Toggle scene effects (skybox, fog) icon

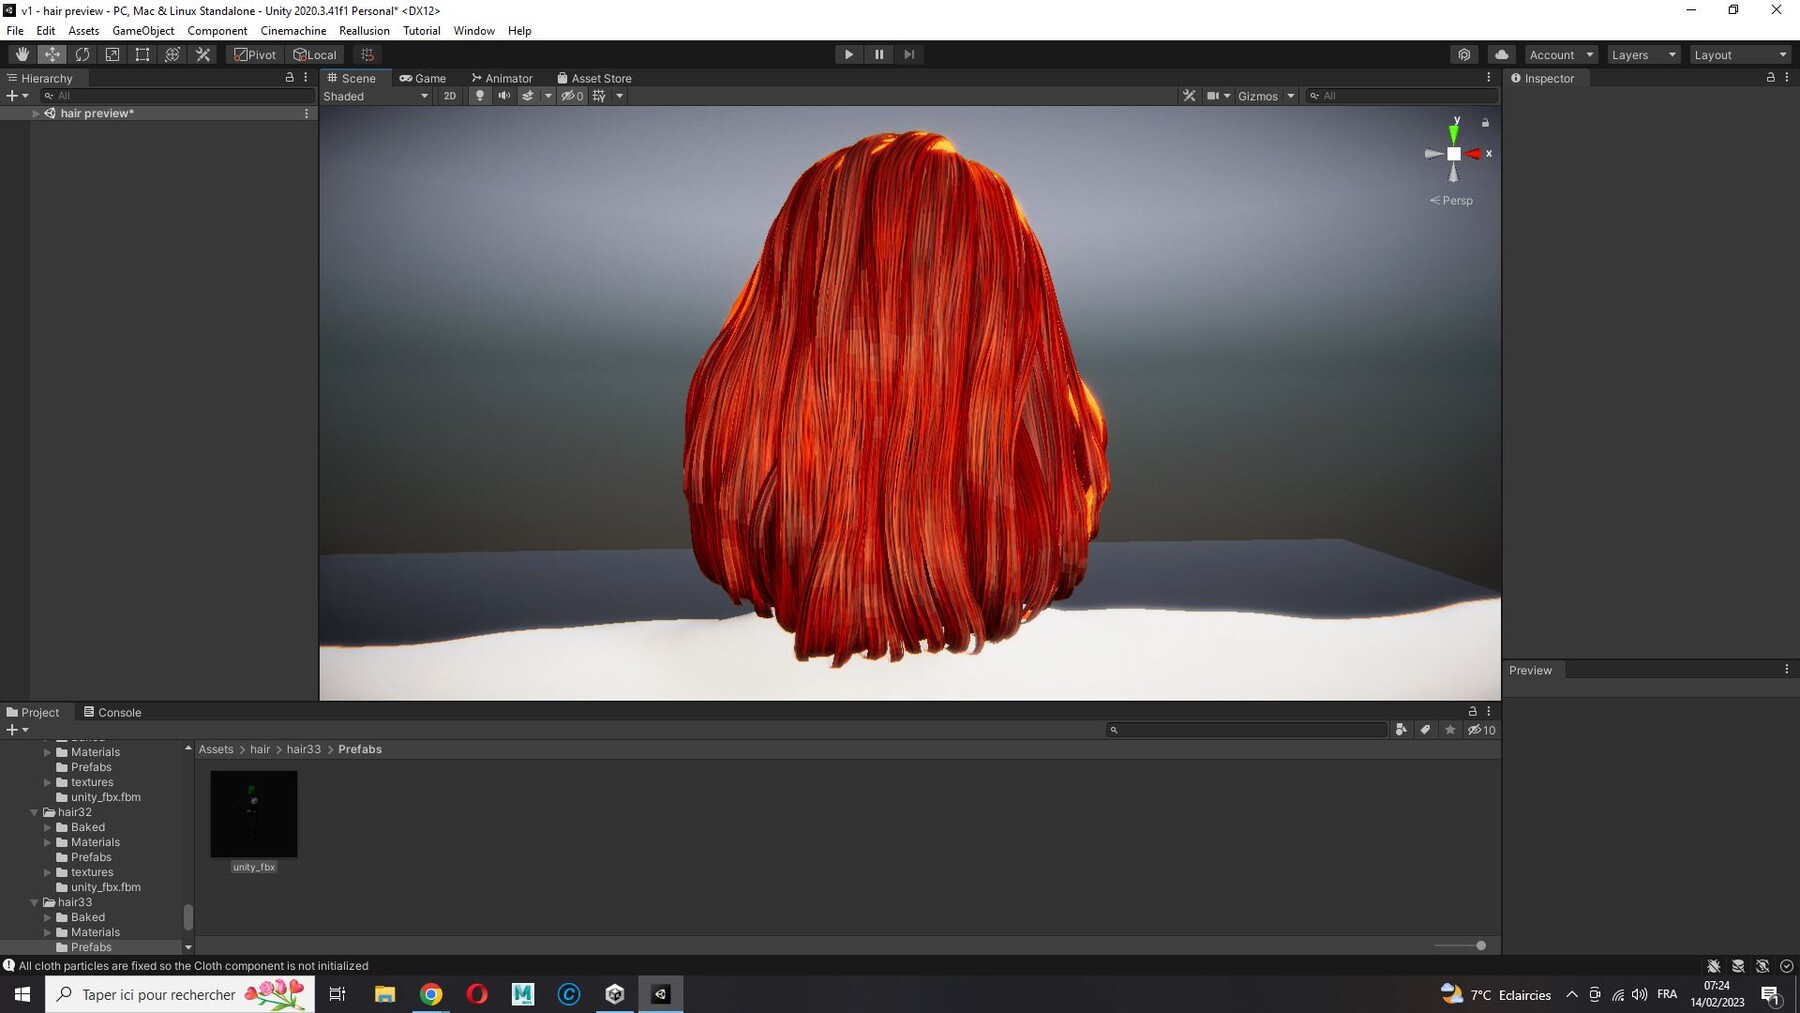(528, 96)
